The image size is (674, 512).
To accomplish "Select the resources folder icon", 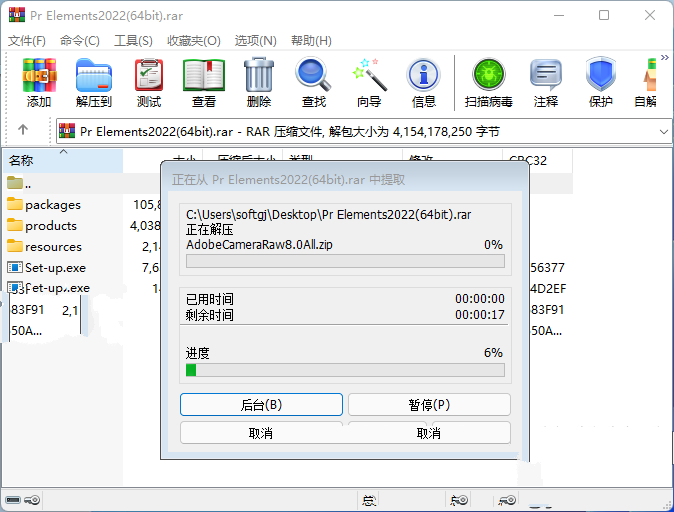I will click(15, 246).
